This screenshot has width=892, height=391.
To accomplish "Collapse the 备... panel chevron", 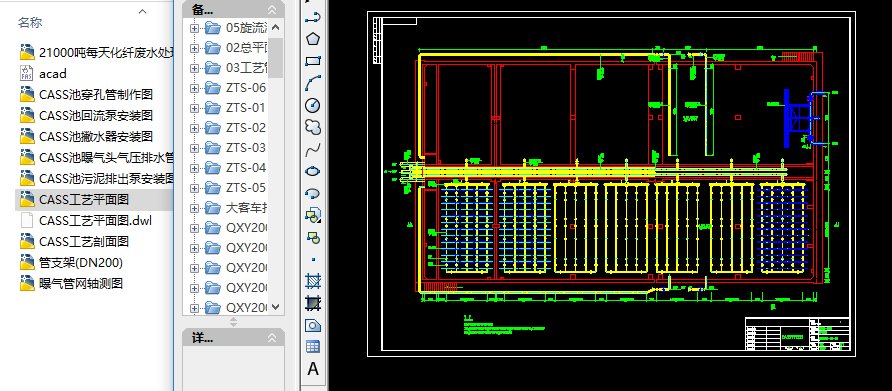I will (x=272, y=9).
